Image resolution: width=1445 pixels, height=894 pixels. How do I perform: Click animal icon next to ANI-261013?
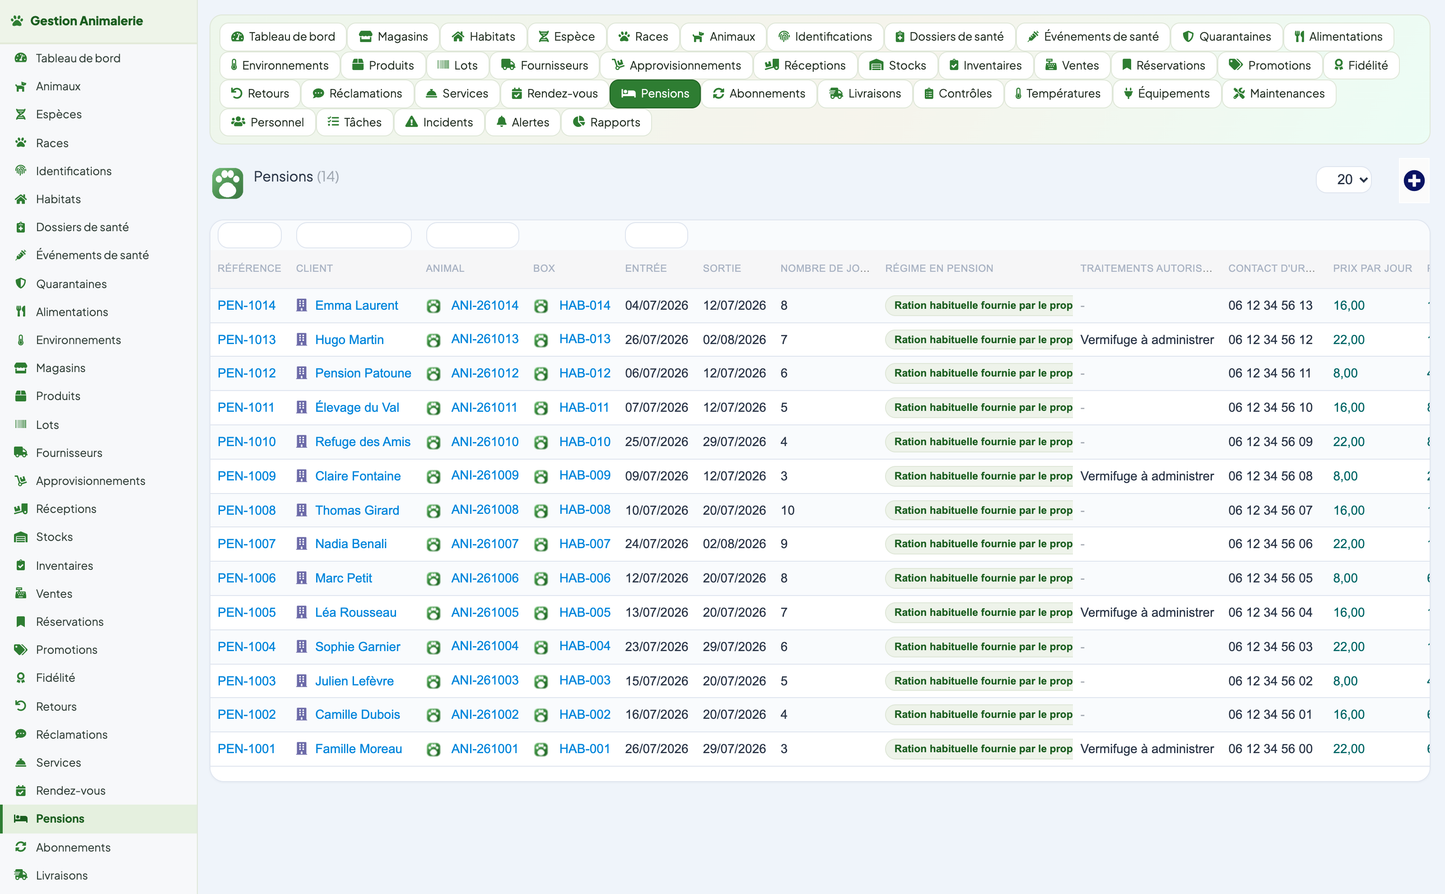click(x=434, y=340)
